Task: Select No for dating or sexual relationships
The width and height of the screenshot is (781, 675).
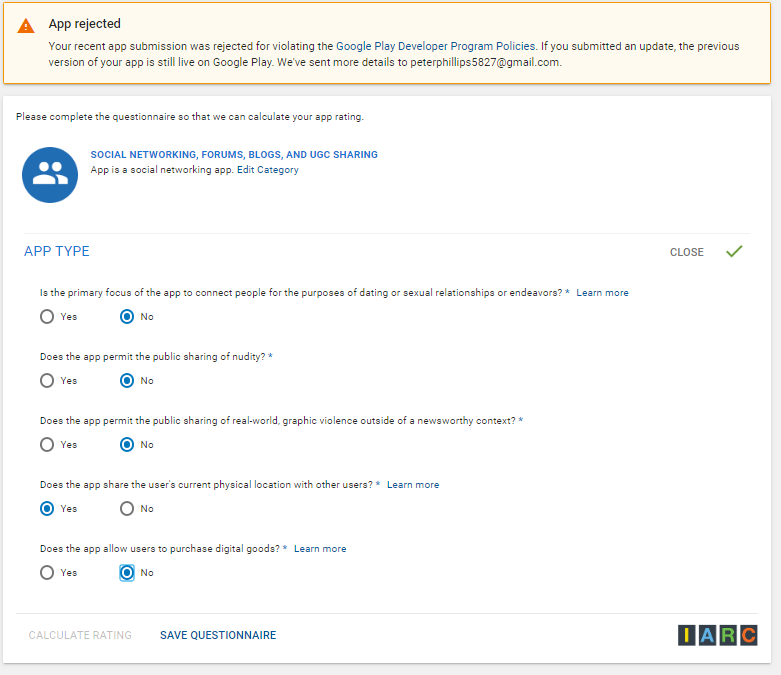Action: [x=127, y=317]
